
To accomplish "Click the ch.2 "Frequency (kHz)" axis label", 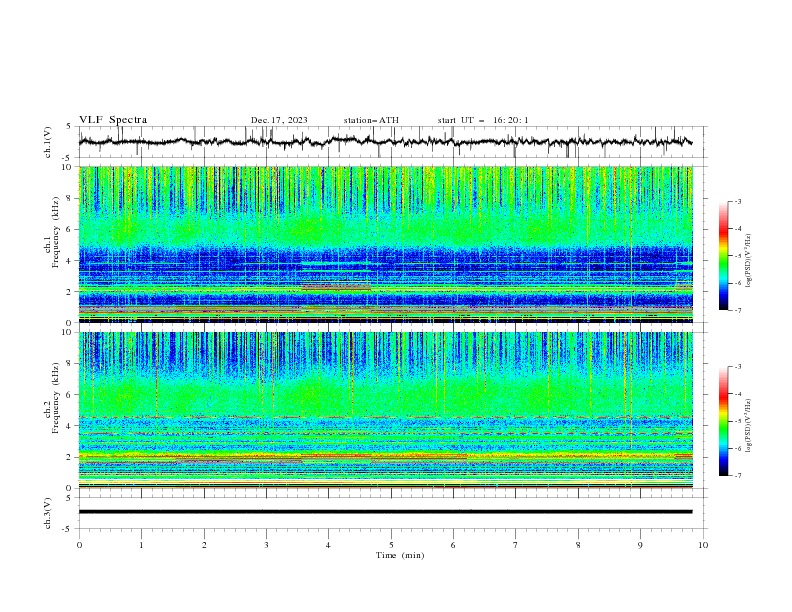I will click(x=55, y=398).
